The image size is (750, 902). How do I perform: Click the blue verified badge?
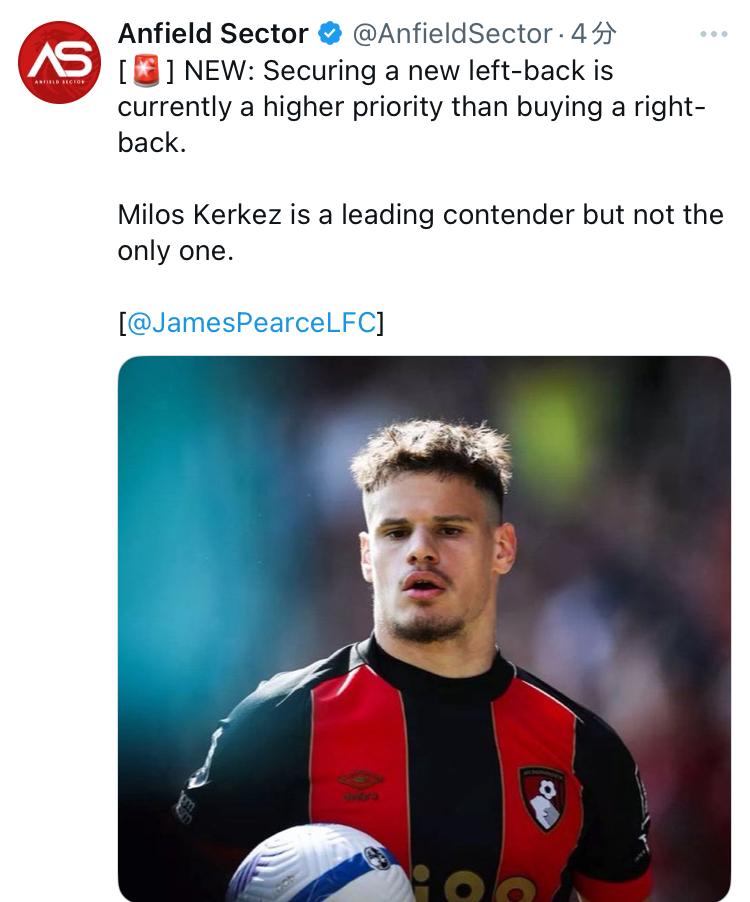[330, 34]
